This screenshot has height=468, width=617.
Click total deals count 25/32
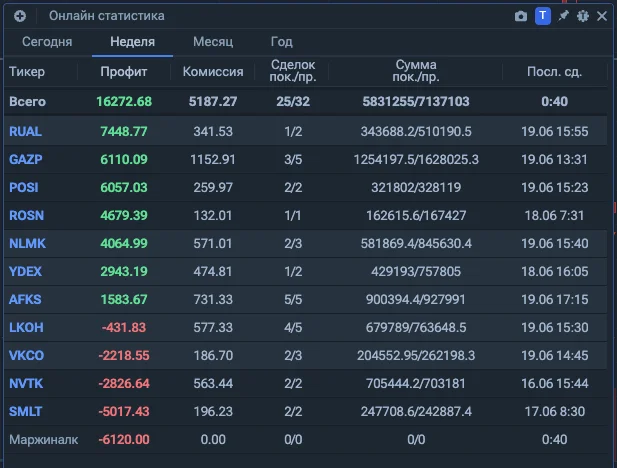tap(293, 102)
